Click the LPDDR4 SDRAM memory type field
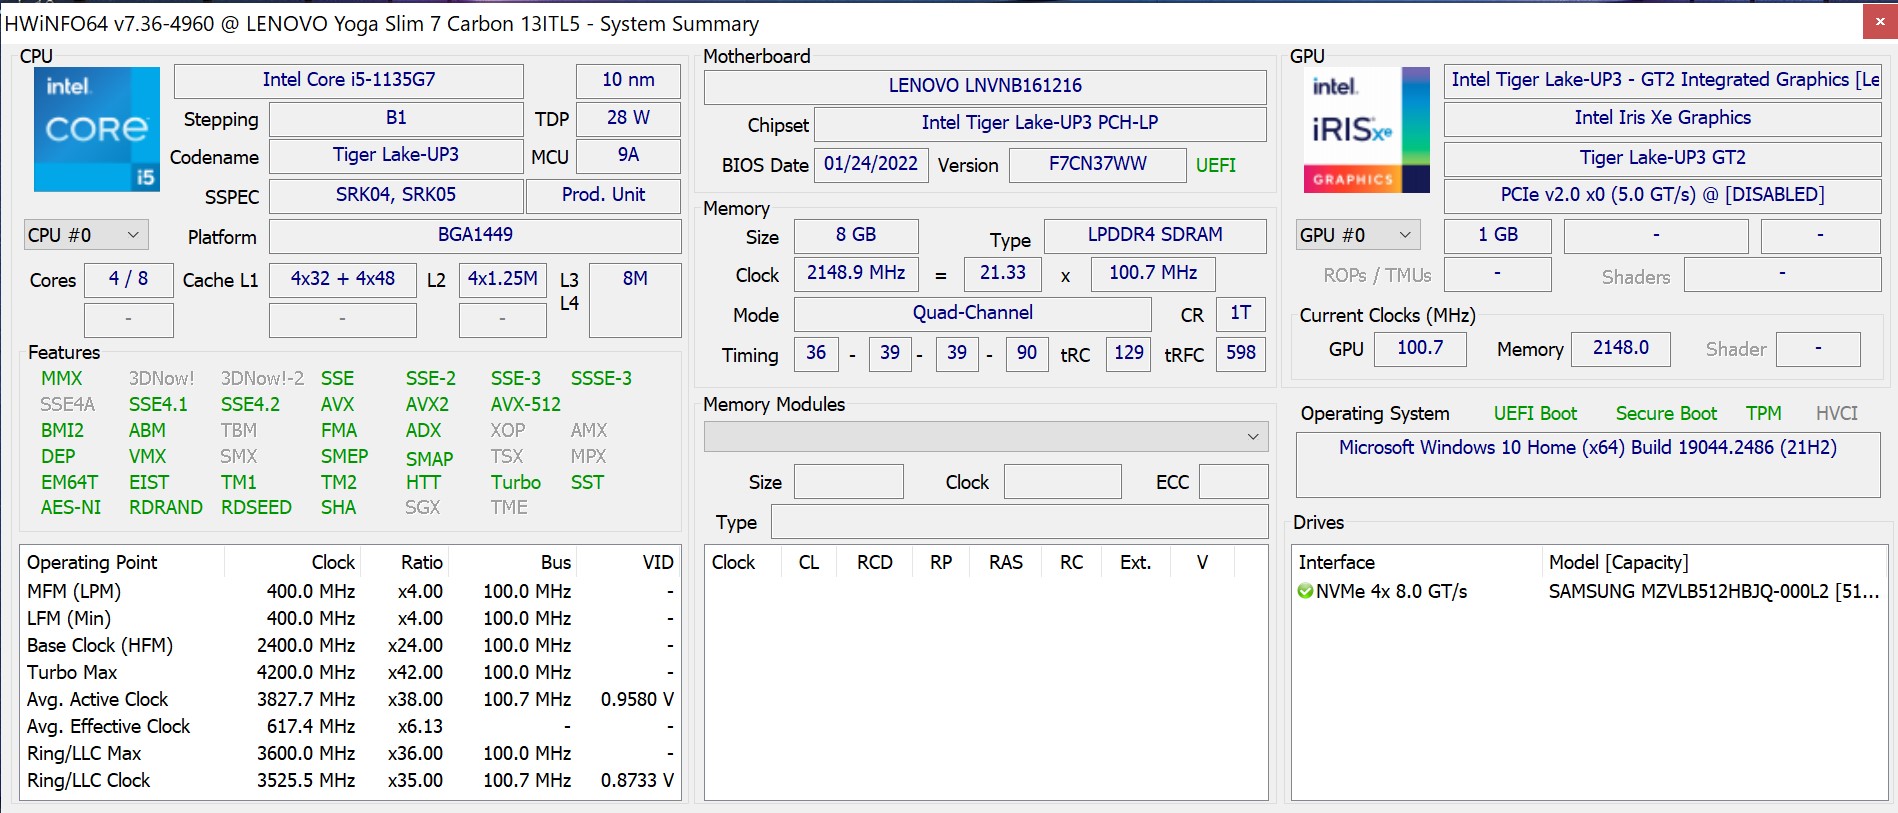 1155,235
